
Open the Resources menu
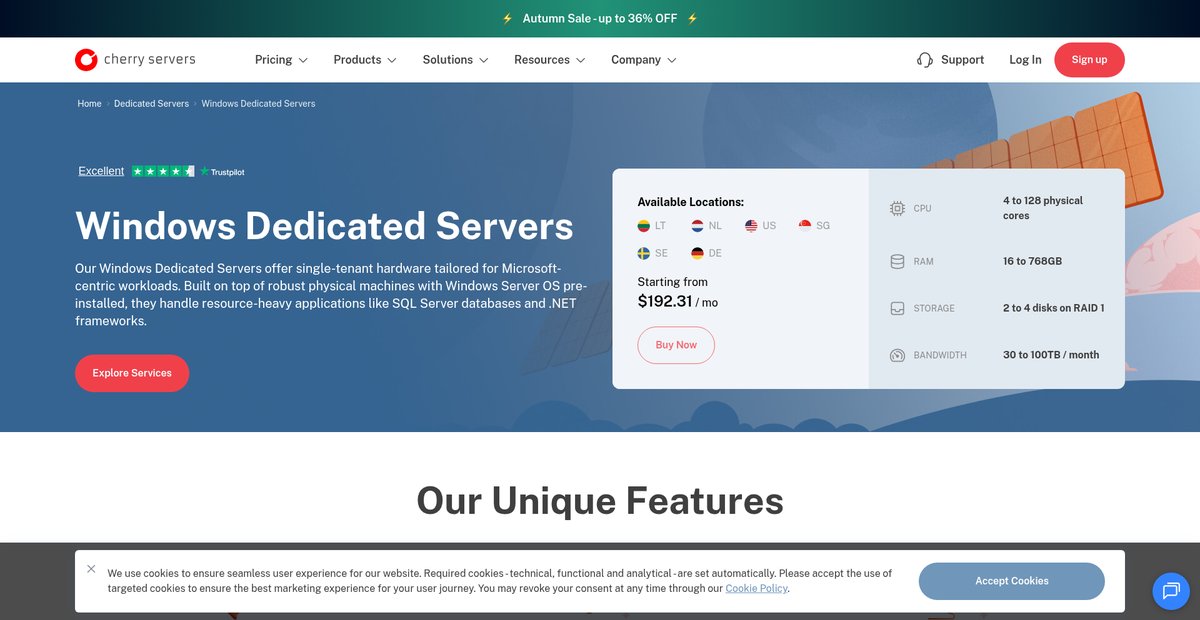tap(549, 60)
